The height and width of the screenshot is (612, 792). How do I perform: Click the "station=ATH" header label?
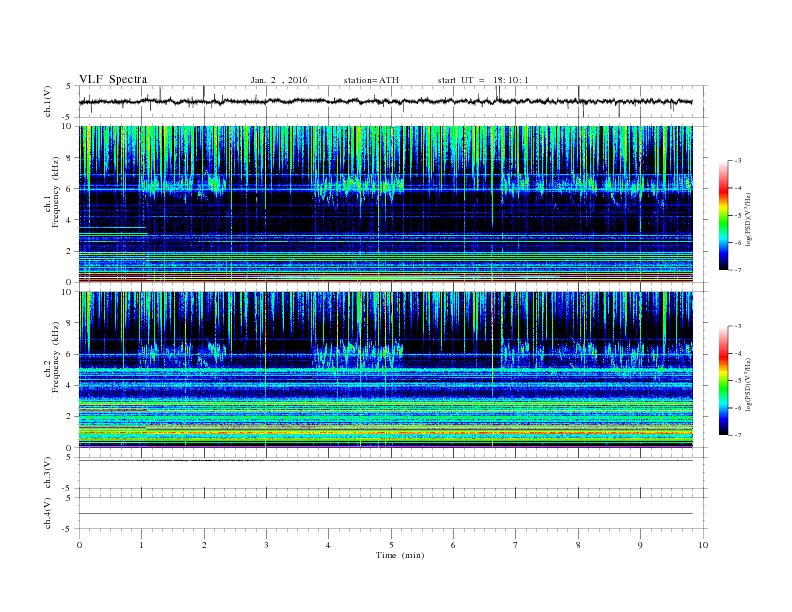point(371,80)
